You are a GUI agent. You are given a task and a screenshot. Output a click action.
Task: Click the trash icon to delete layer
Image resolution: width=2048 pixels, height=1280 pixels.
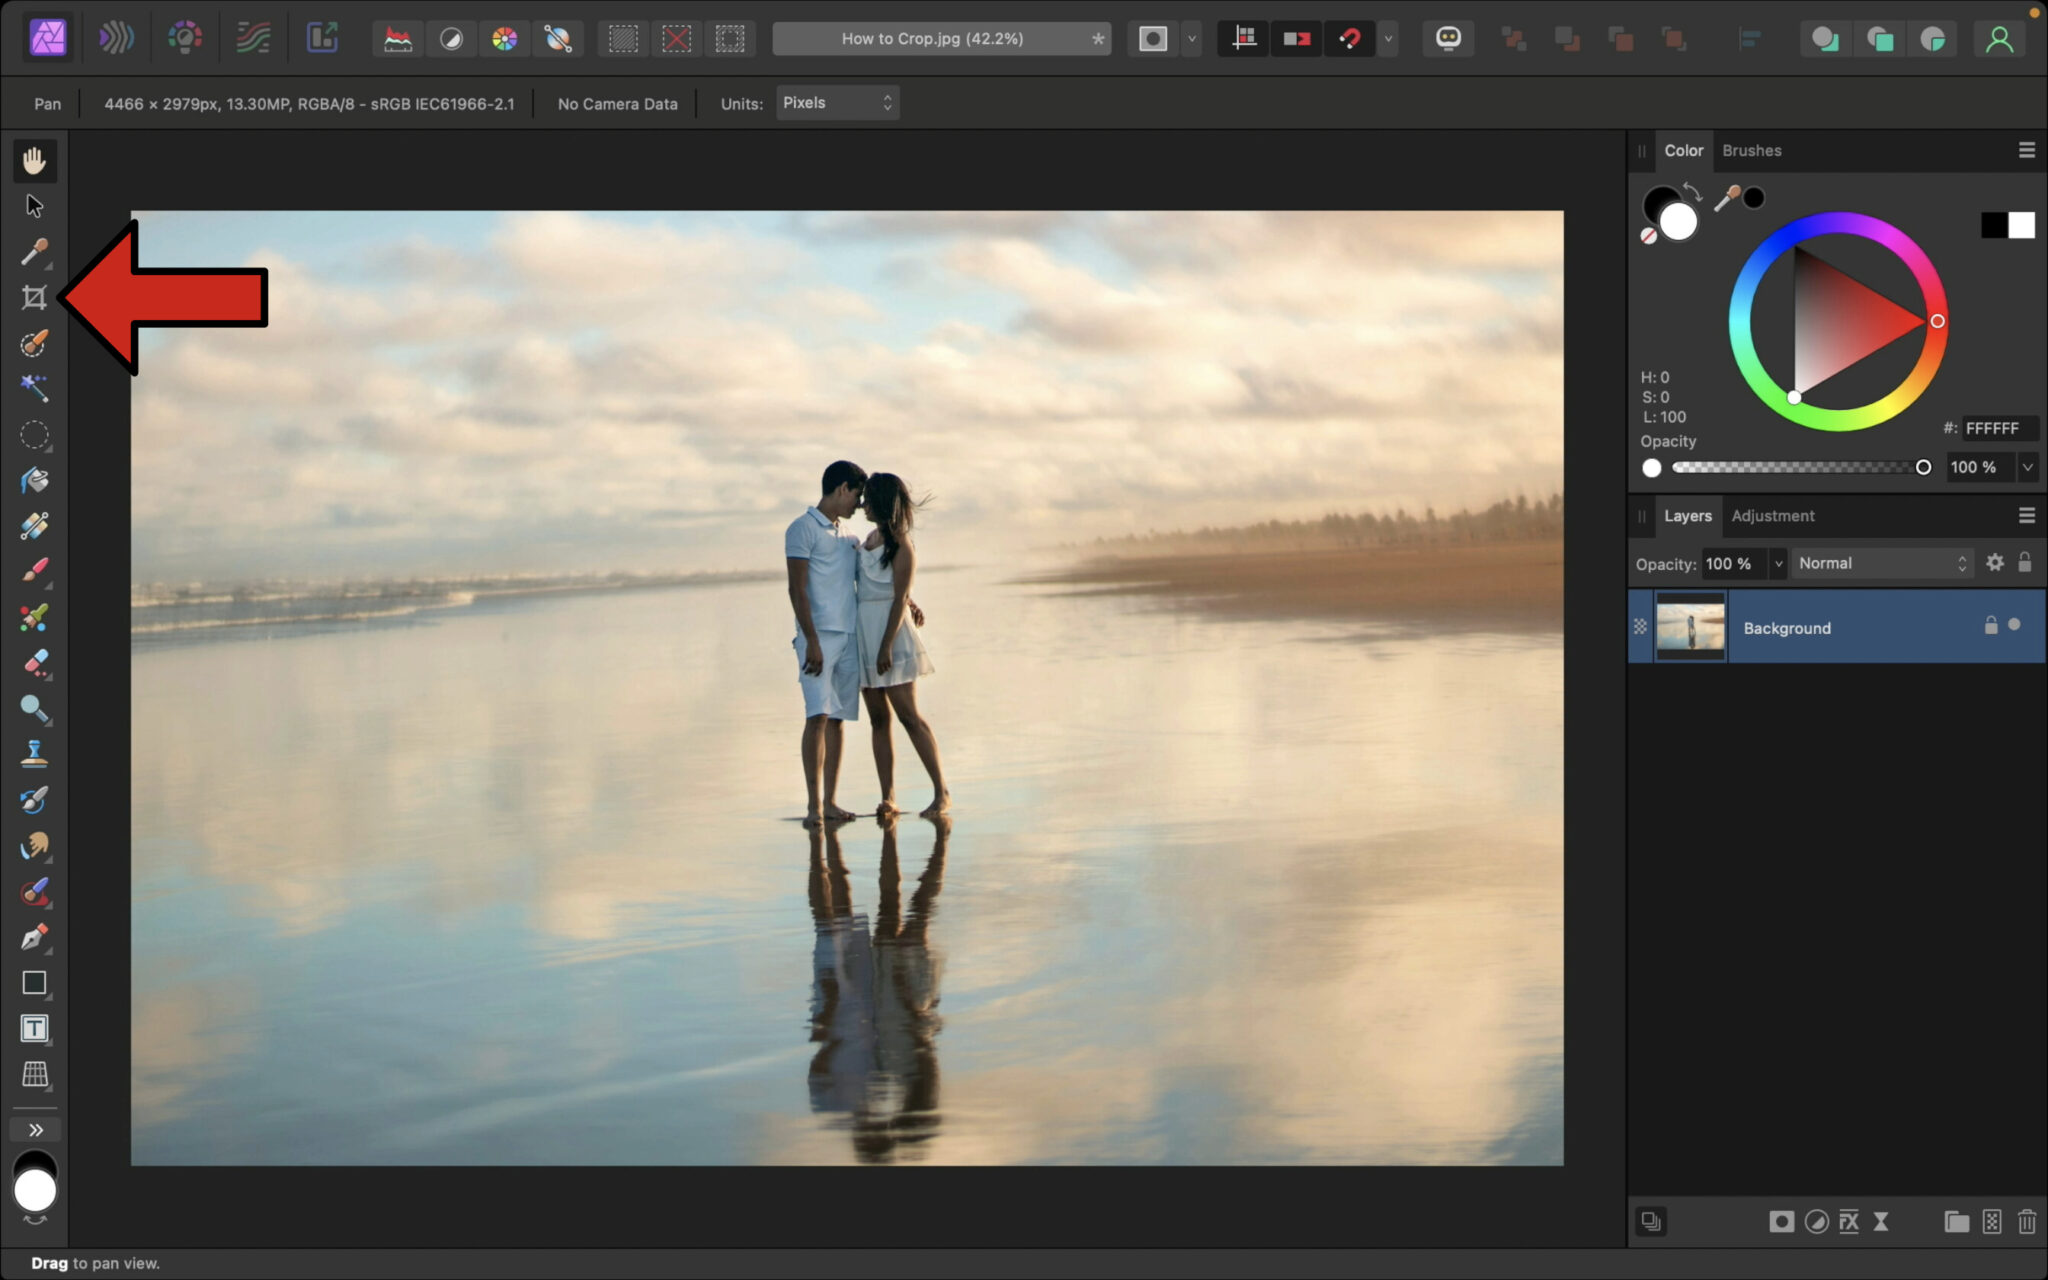coord(2026,1221)
